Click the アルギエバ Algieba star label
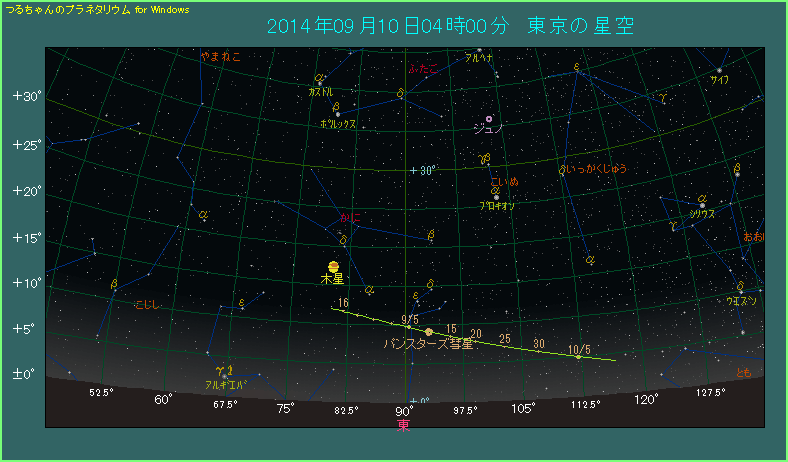 225,384
